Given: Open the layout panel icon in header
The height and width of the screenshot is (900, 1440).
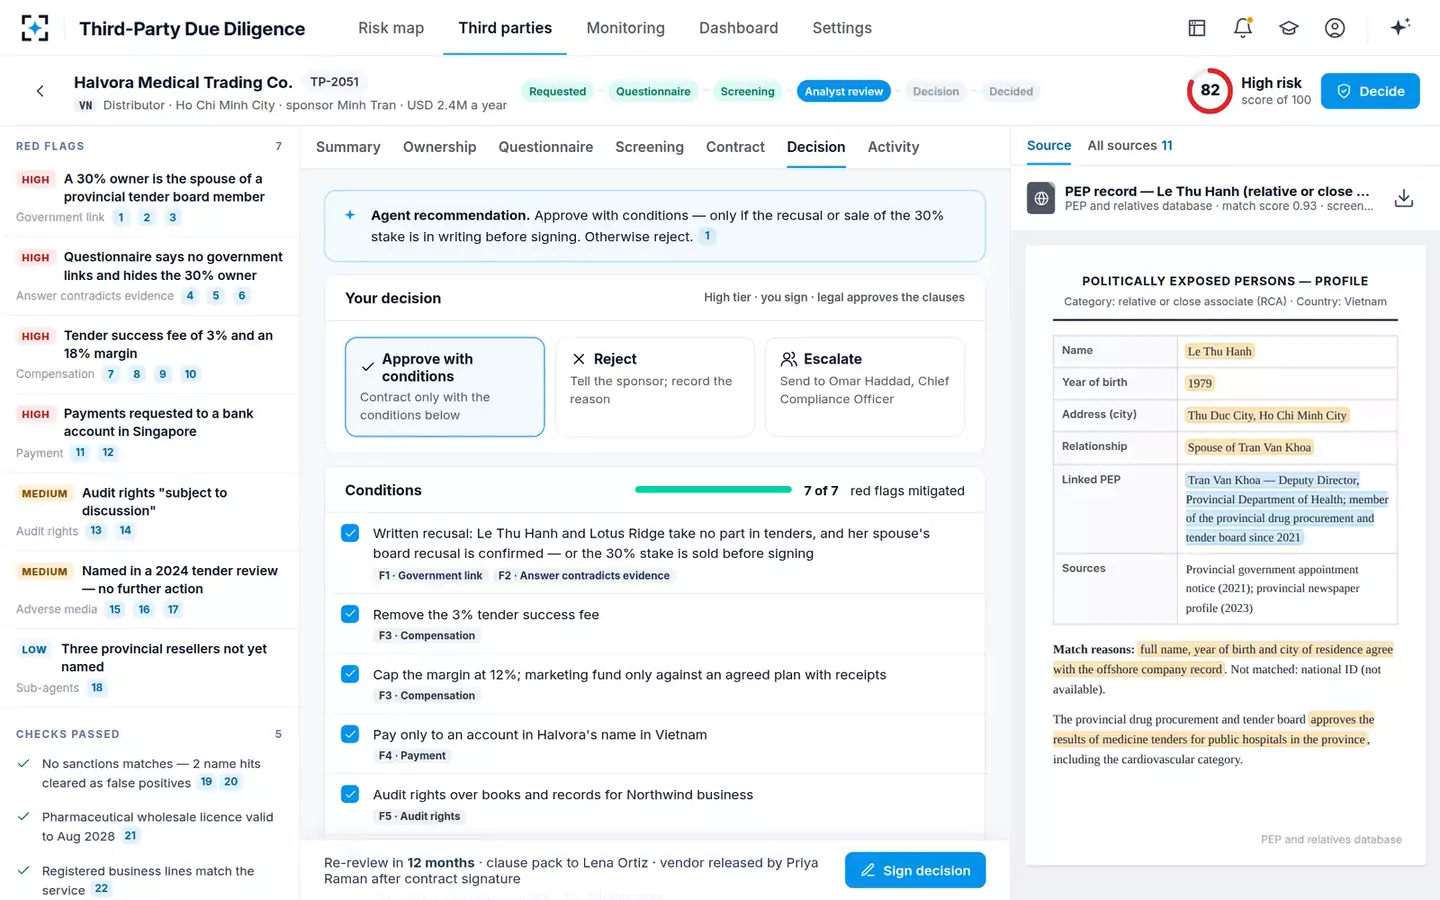Looking at the screenshot, I should [1197, 28].
